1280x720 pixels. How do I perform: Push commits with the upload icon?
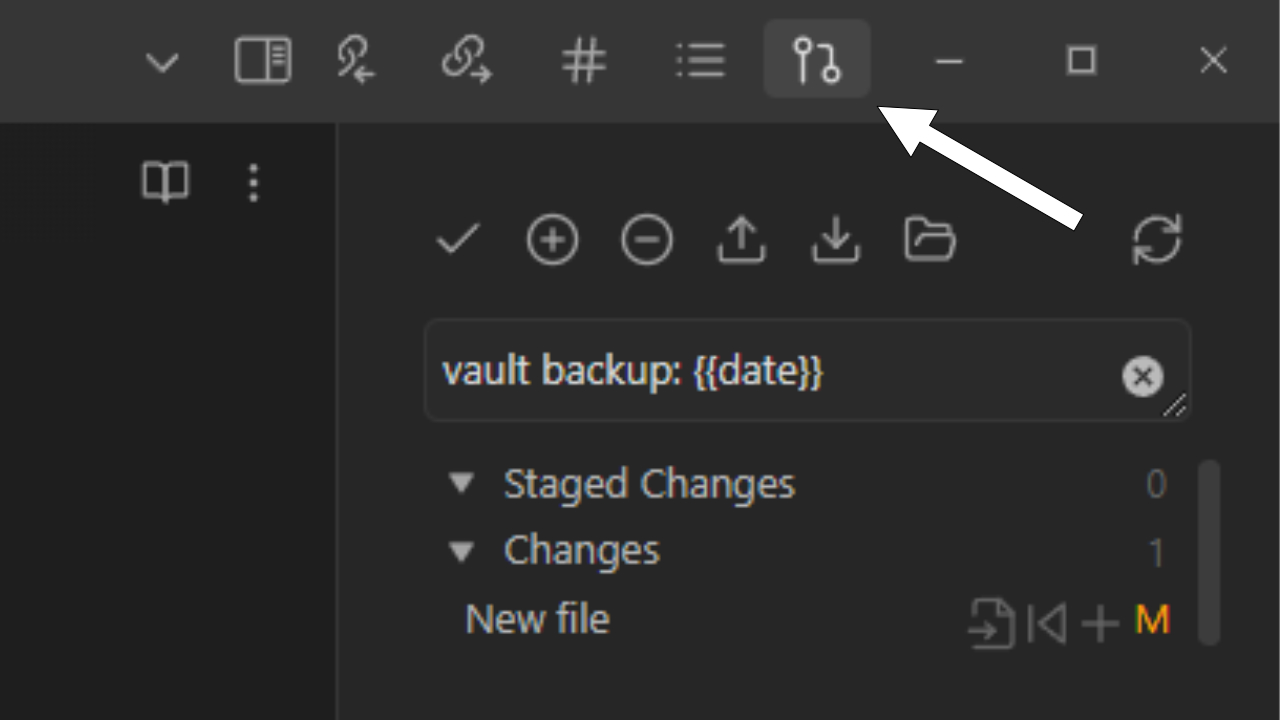(740, 240)
